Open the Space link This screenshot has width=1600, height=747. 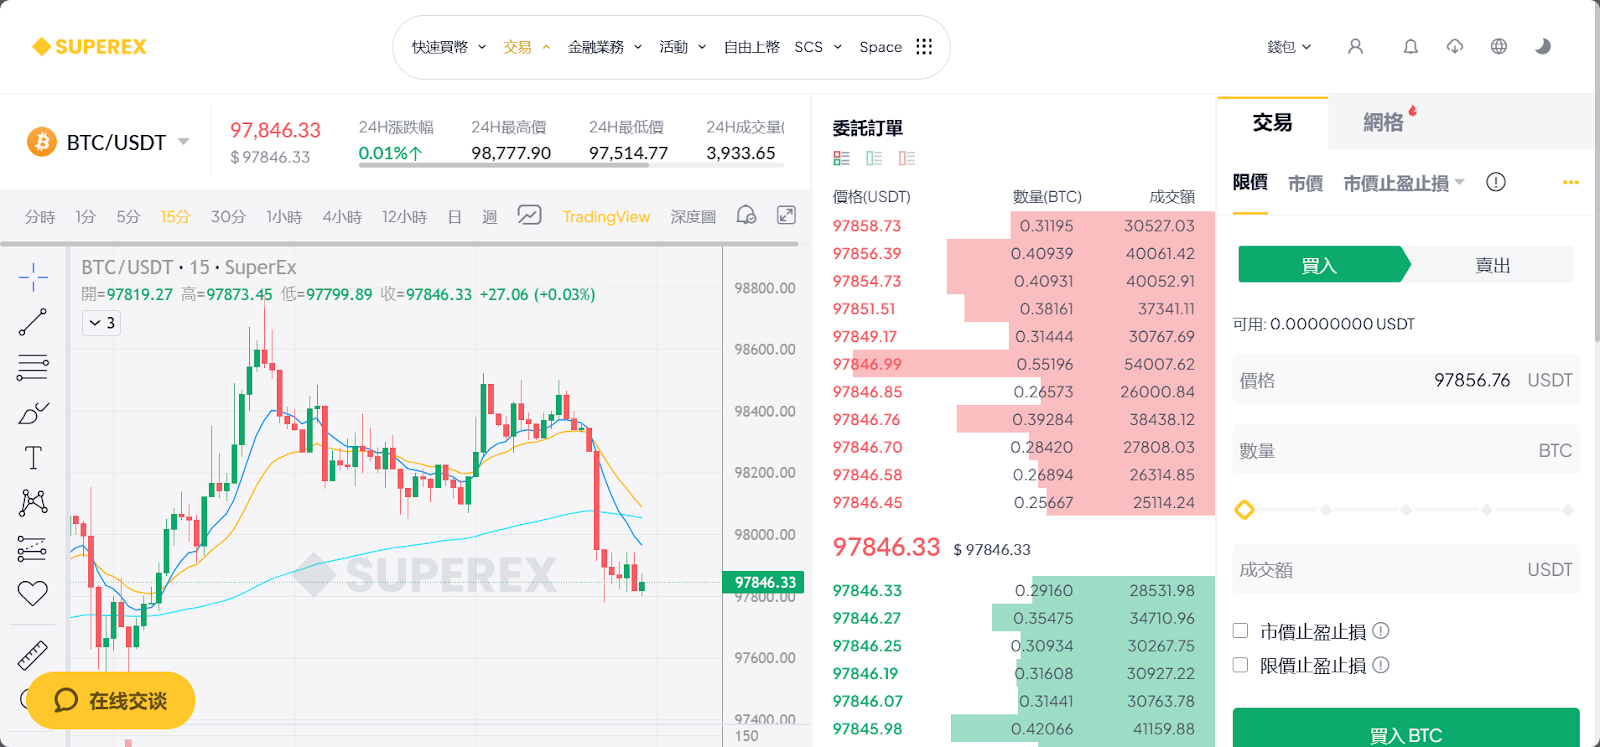[880, 47]
